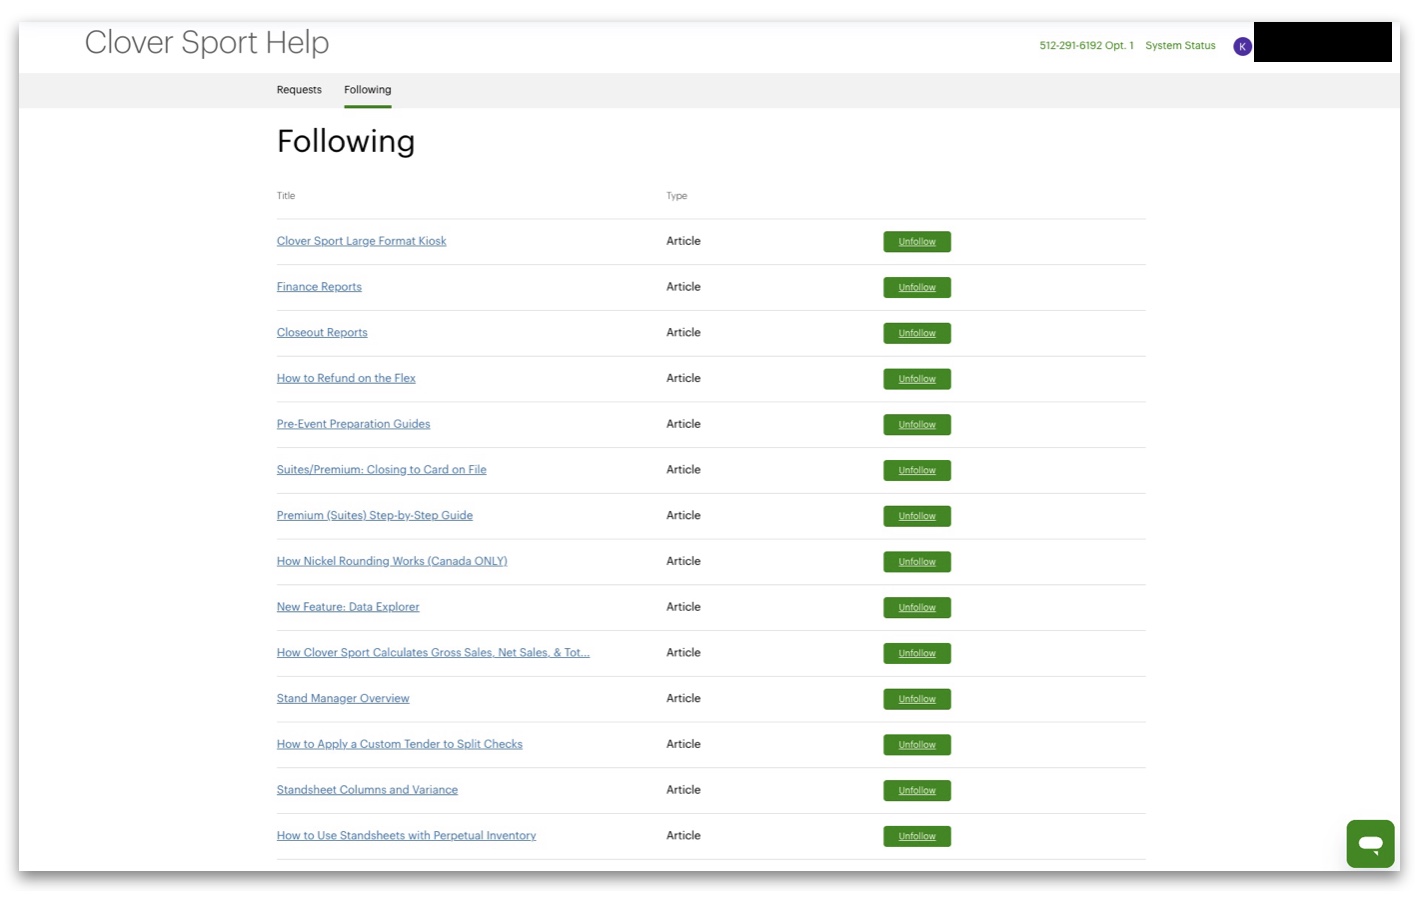1420x898 pixels.
Task: Unfollow Clover Sport Large Format Kiosk
Action: (x=917, y=242)
